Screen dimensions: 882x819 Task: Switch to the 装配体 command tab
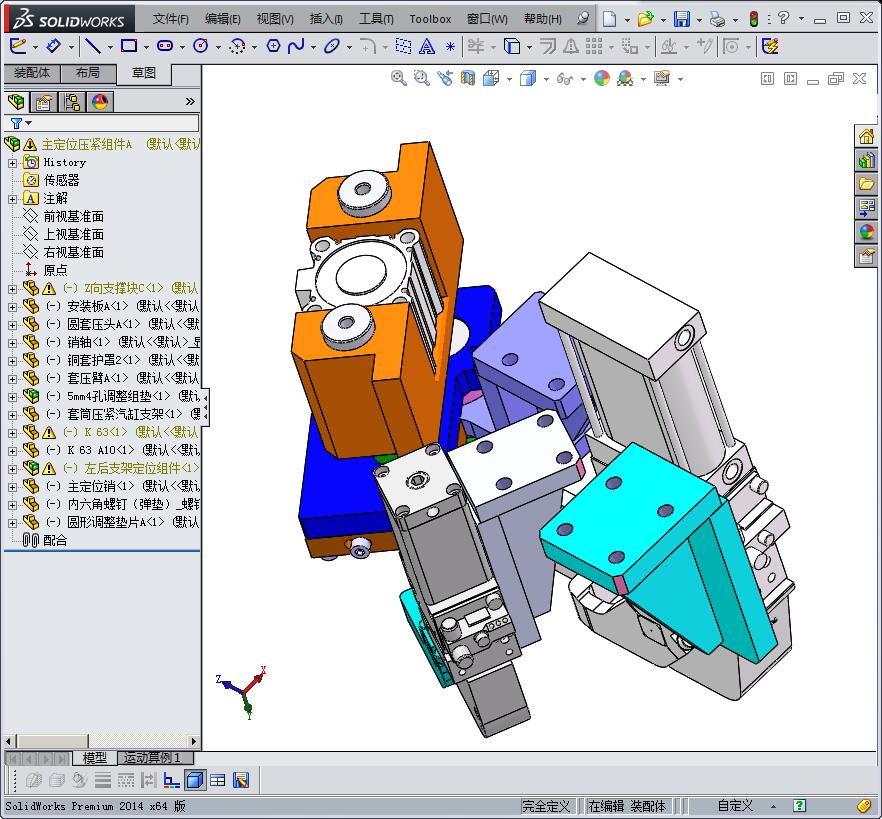point(32,73)
